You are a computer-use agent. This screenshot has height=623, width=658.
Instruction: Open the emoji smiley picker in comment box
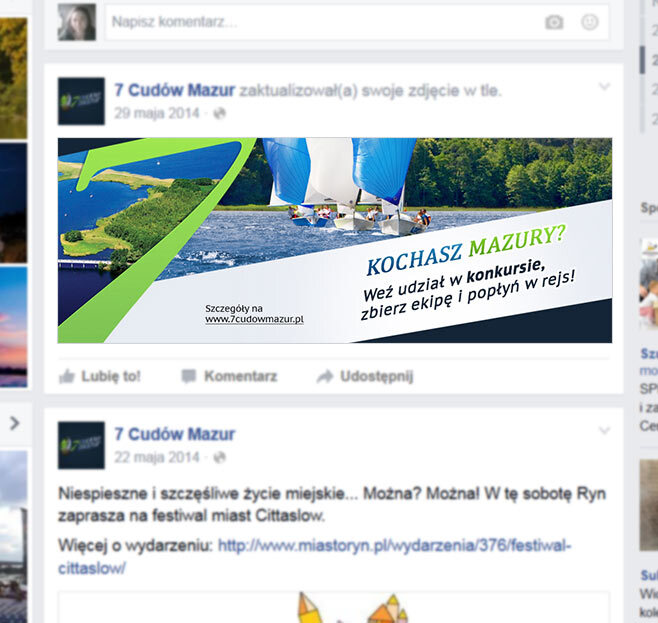tap(590, 22)
